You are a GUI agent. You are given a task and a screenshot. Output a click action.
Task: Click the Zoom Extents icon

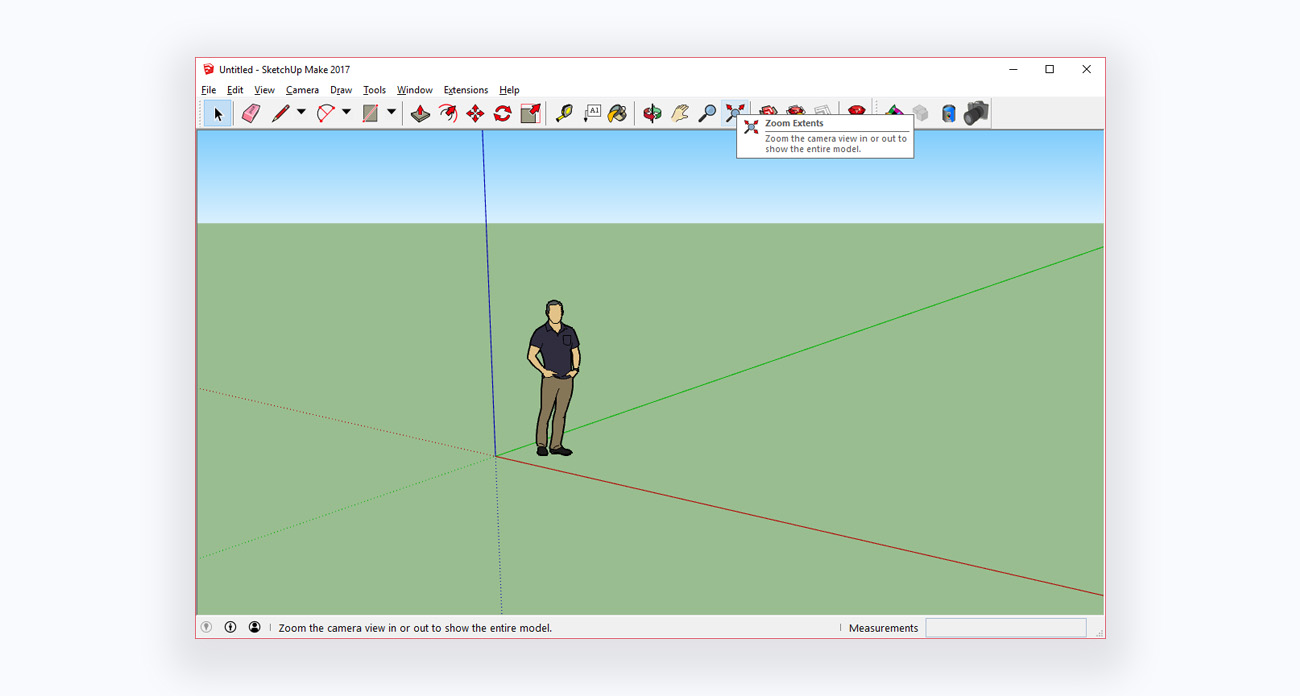coord(735,112)
